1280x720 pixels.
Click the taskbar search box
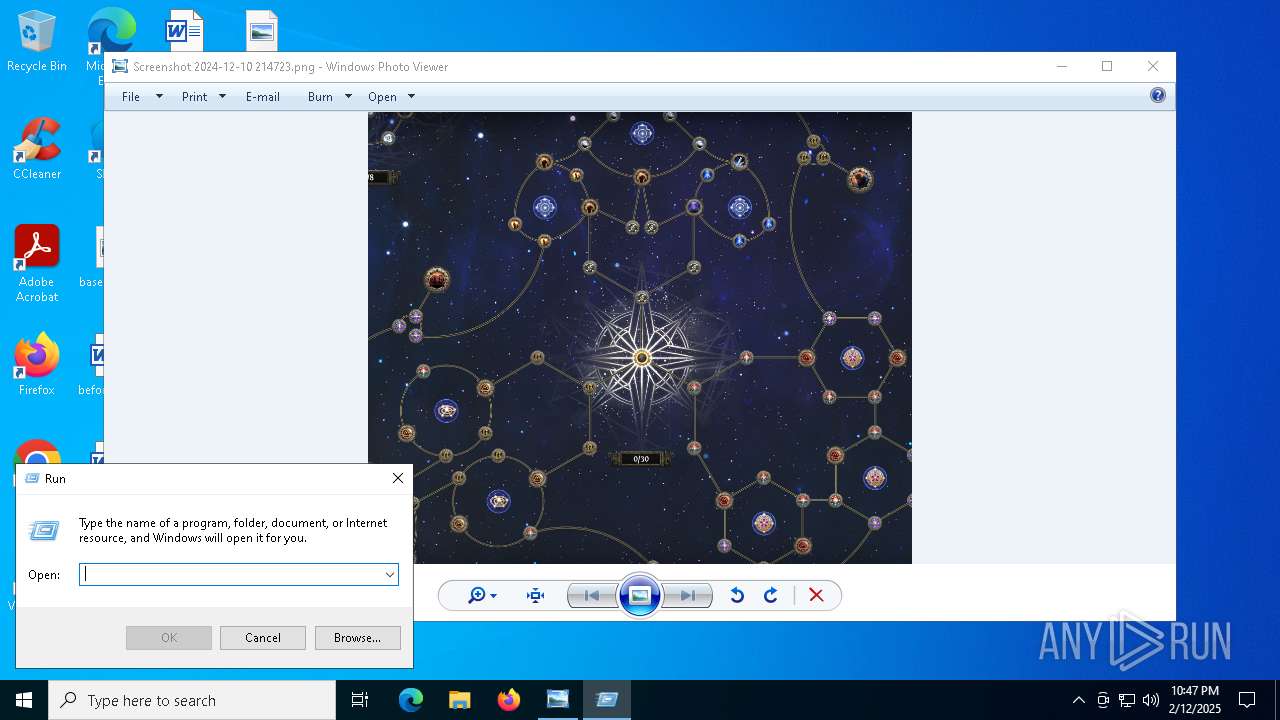coord(192,700)
